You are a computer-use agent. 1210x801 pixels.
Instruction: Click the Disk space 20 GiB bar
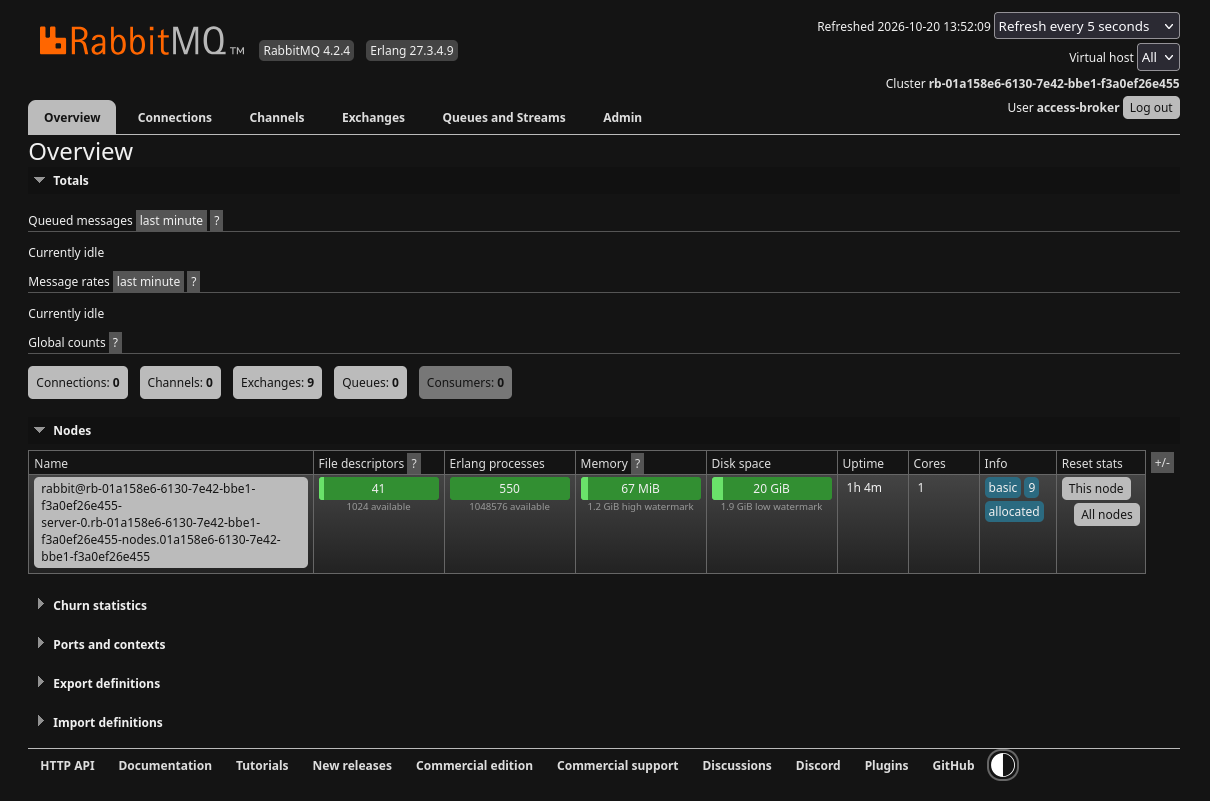click(772, 489)
